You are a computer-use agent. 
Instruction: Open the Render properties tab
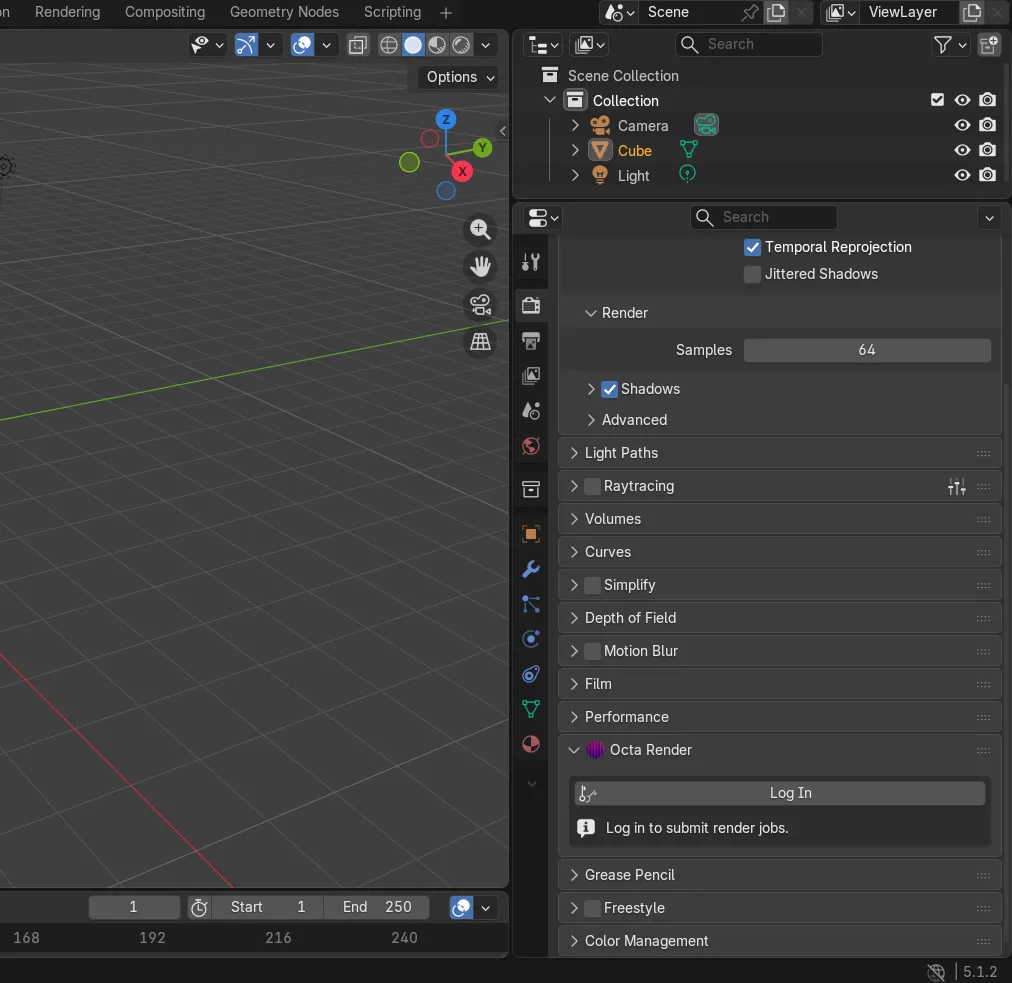[531, 305]
